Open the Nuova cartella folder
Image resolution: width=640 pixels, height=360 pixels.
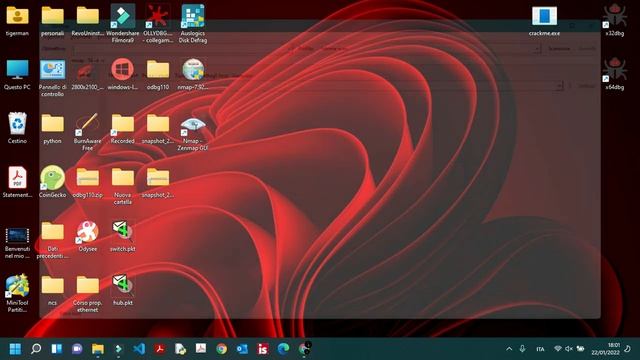click(123, 178)
